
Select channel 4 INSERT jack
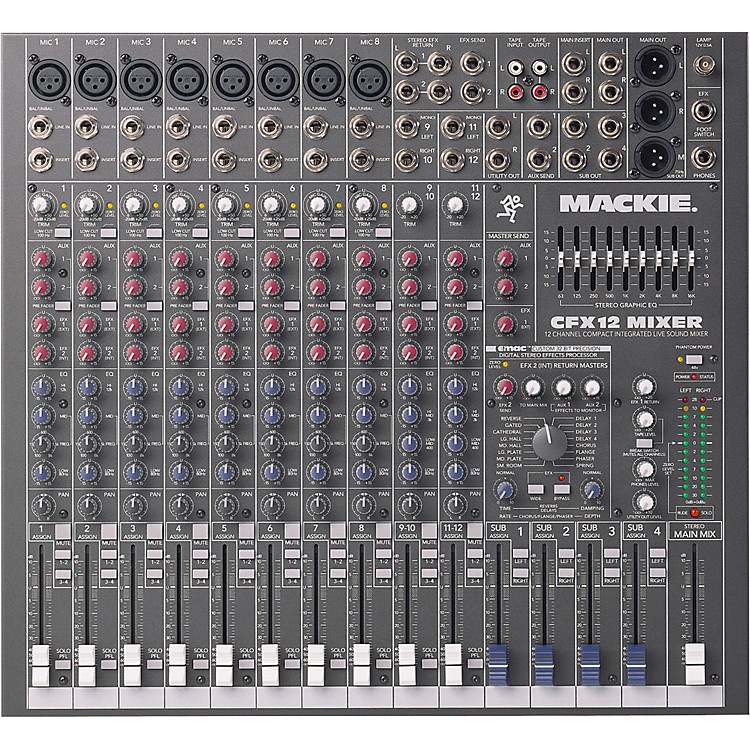(178, 160)
